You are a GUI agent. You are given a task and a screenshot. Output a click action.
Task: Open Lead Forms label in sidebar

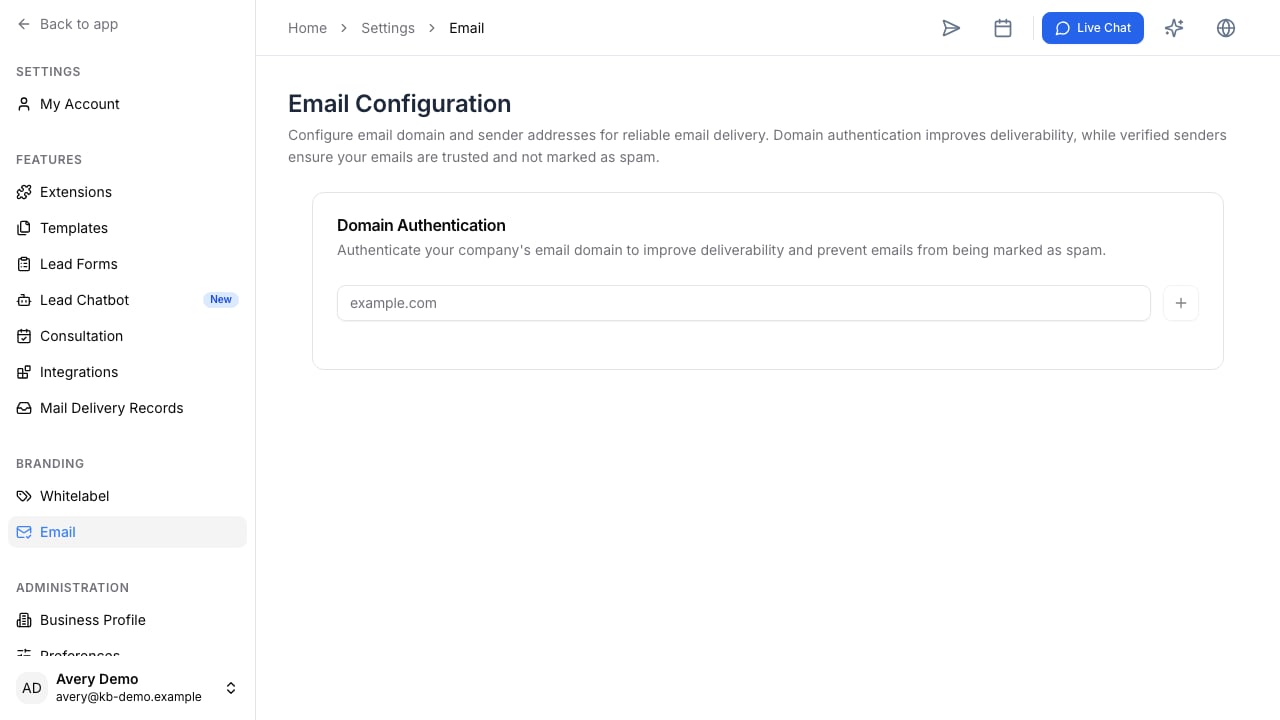[x=79, y=264]
